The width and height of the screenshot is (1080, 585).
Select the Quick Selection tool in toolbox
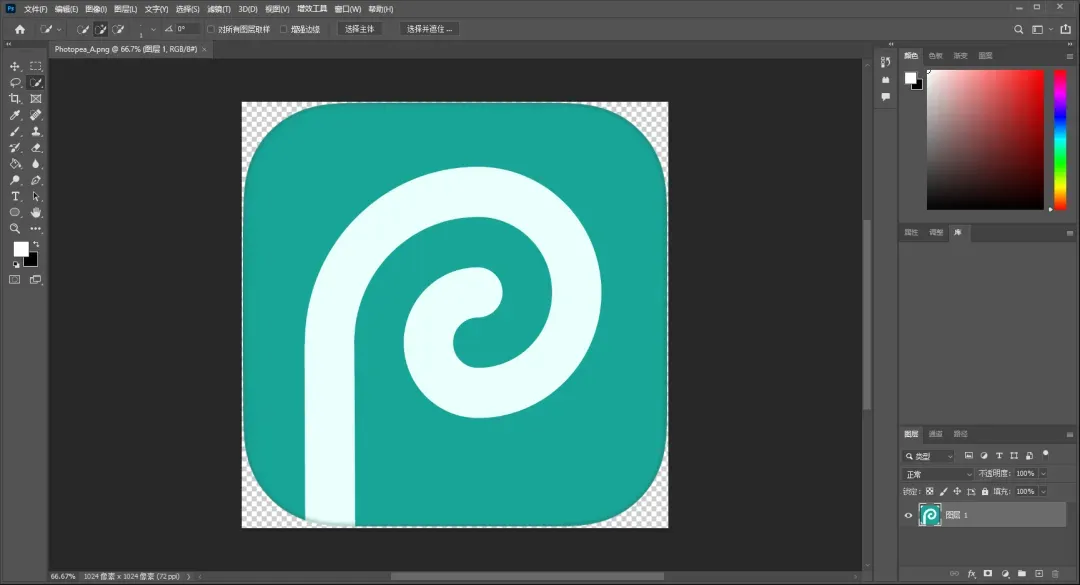pyautogui.click(x=36, y=83)
